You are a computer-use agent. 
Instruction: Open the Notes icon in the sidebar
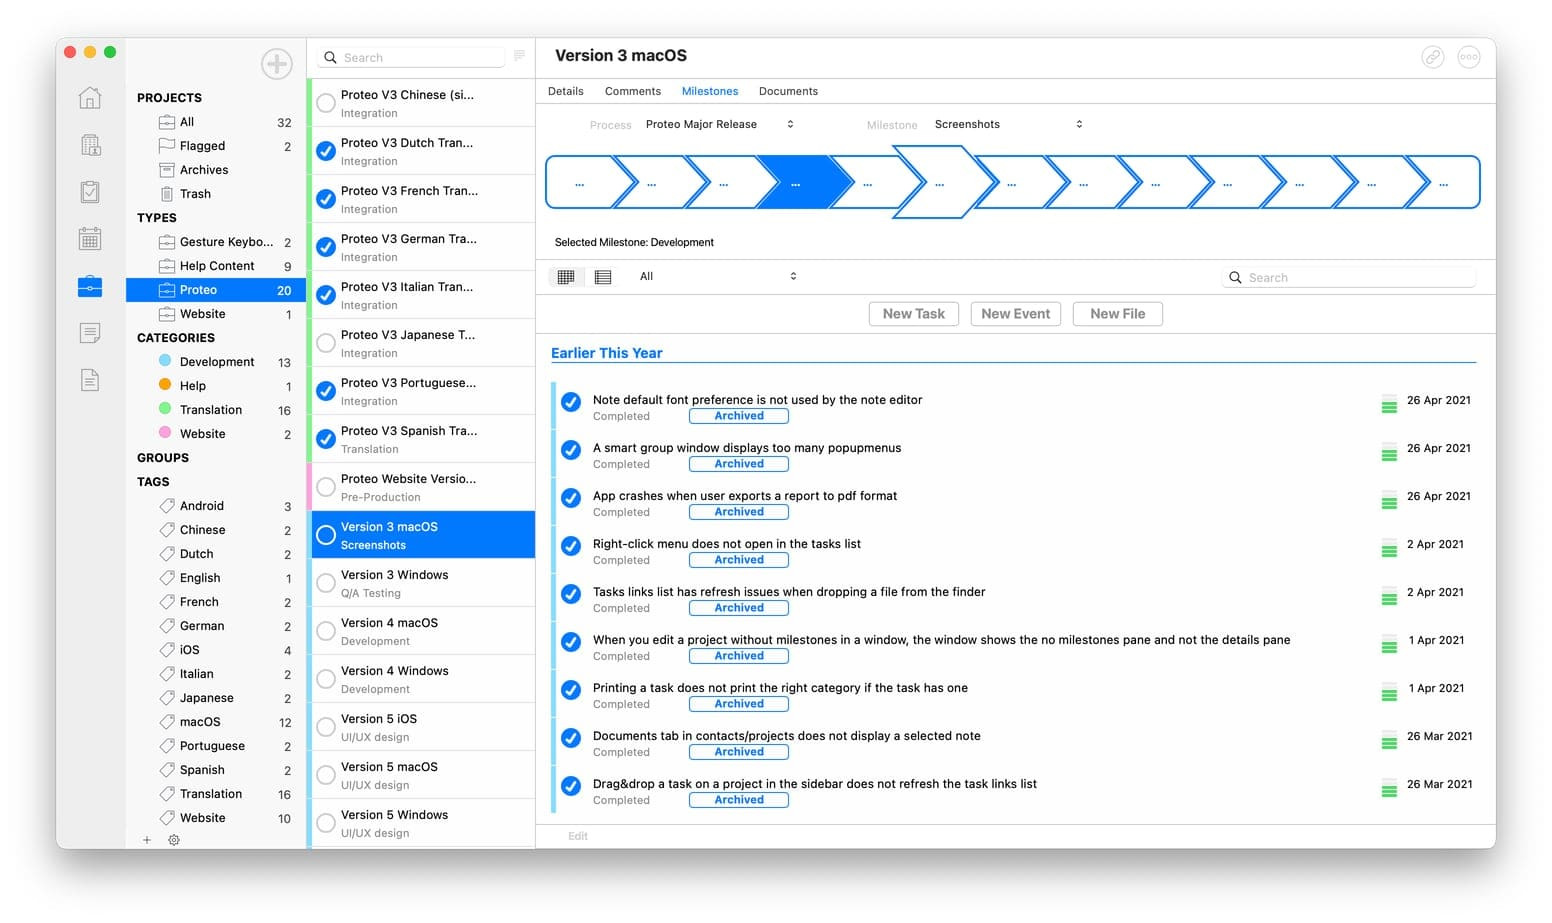click(90, 333)
